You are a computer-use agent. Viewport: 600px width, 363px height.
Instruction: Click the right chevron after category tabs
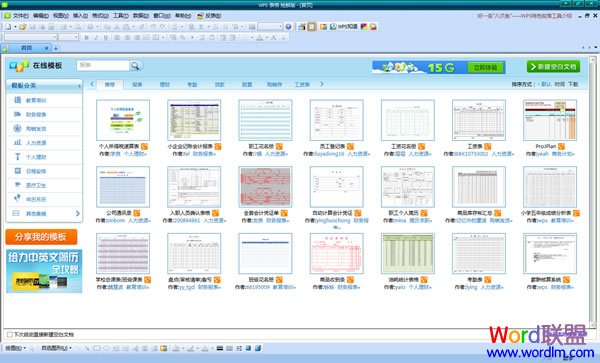coord(322,84)
